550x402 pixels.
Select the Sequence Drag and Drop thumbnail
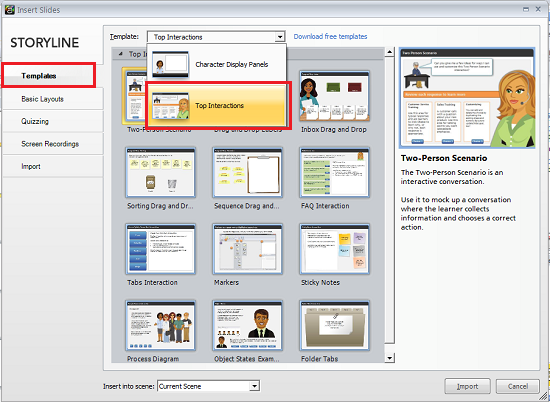click(247, 172)
